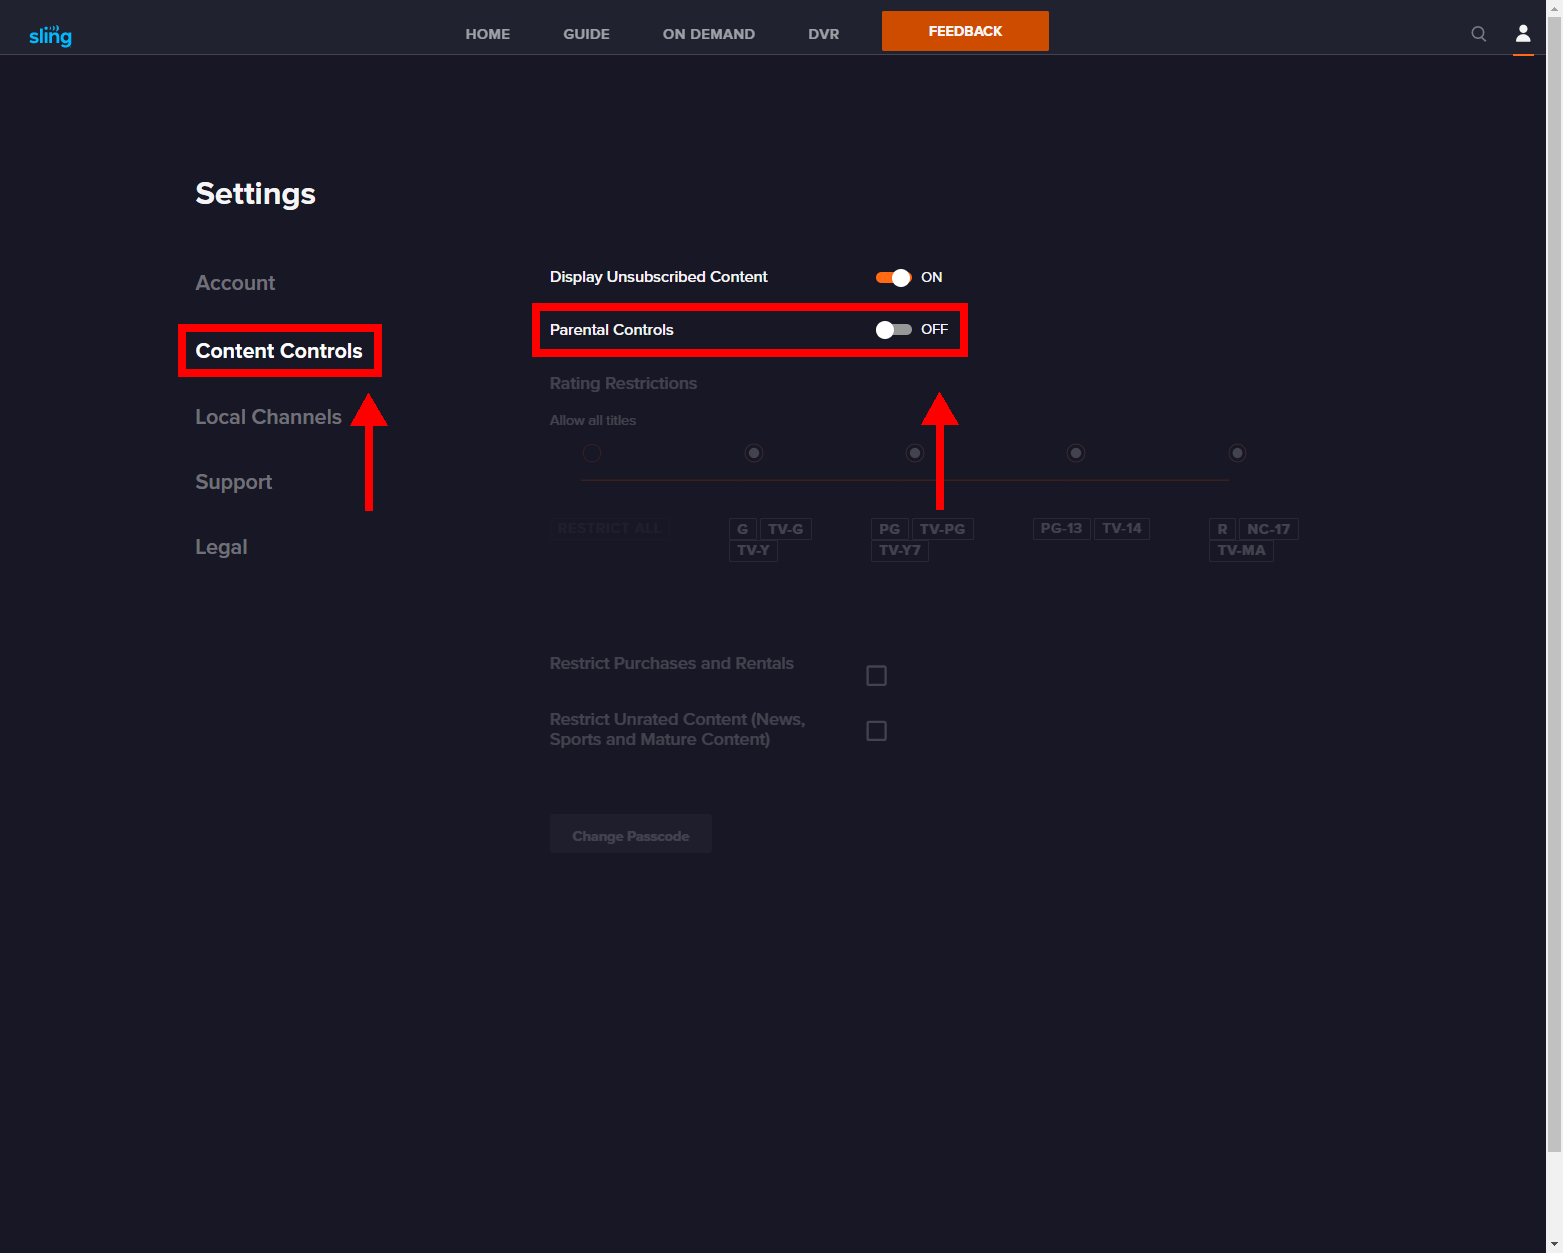Enable Parental Controls toggle
The width and height of the screenshot is (1563, 1253).
tap(893, 329)
